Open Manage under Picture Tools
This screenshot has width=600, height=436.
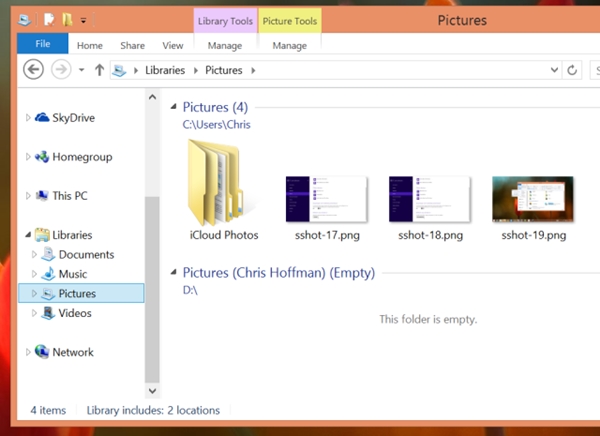point(290,46)
